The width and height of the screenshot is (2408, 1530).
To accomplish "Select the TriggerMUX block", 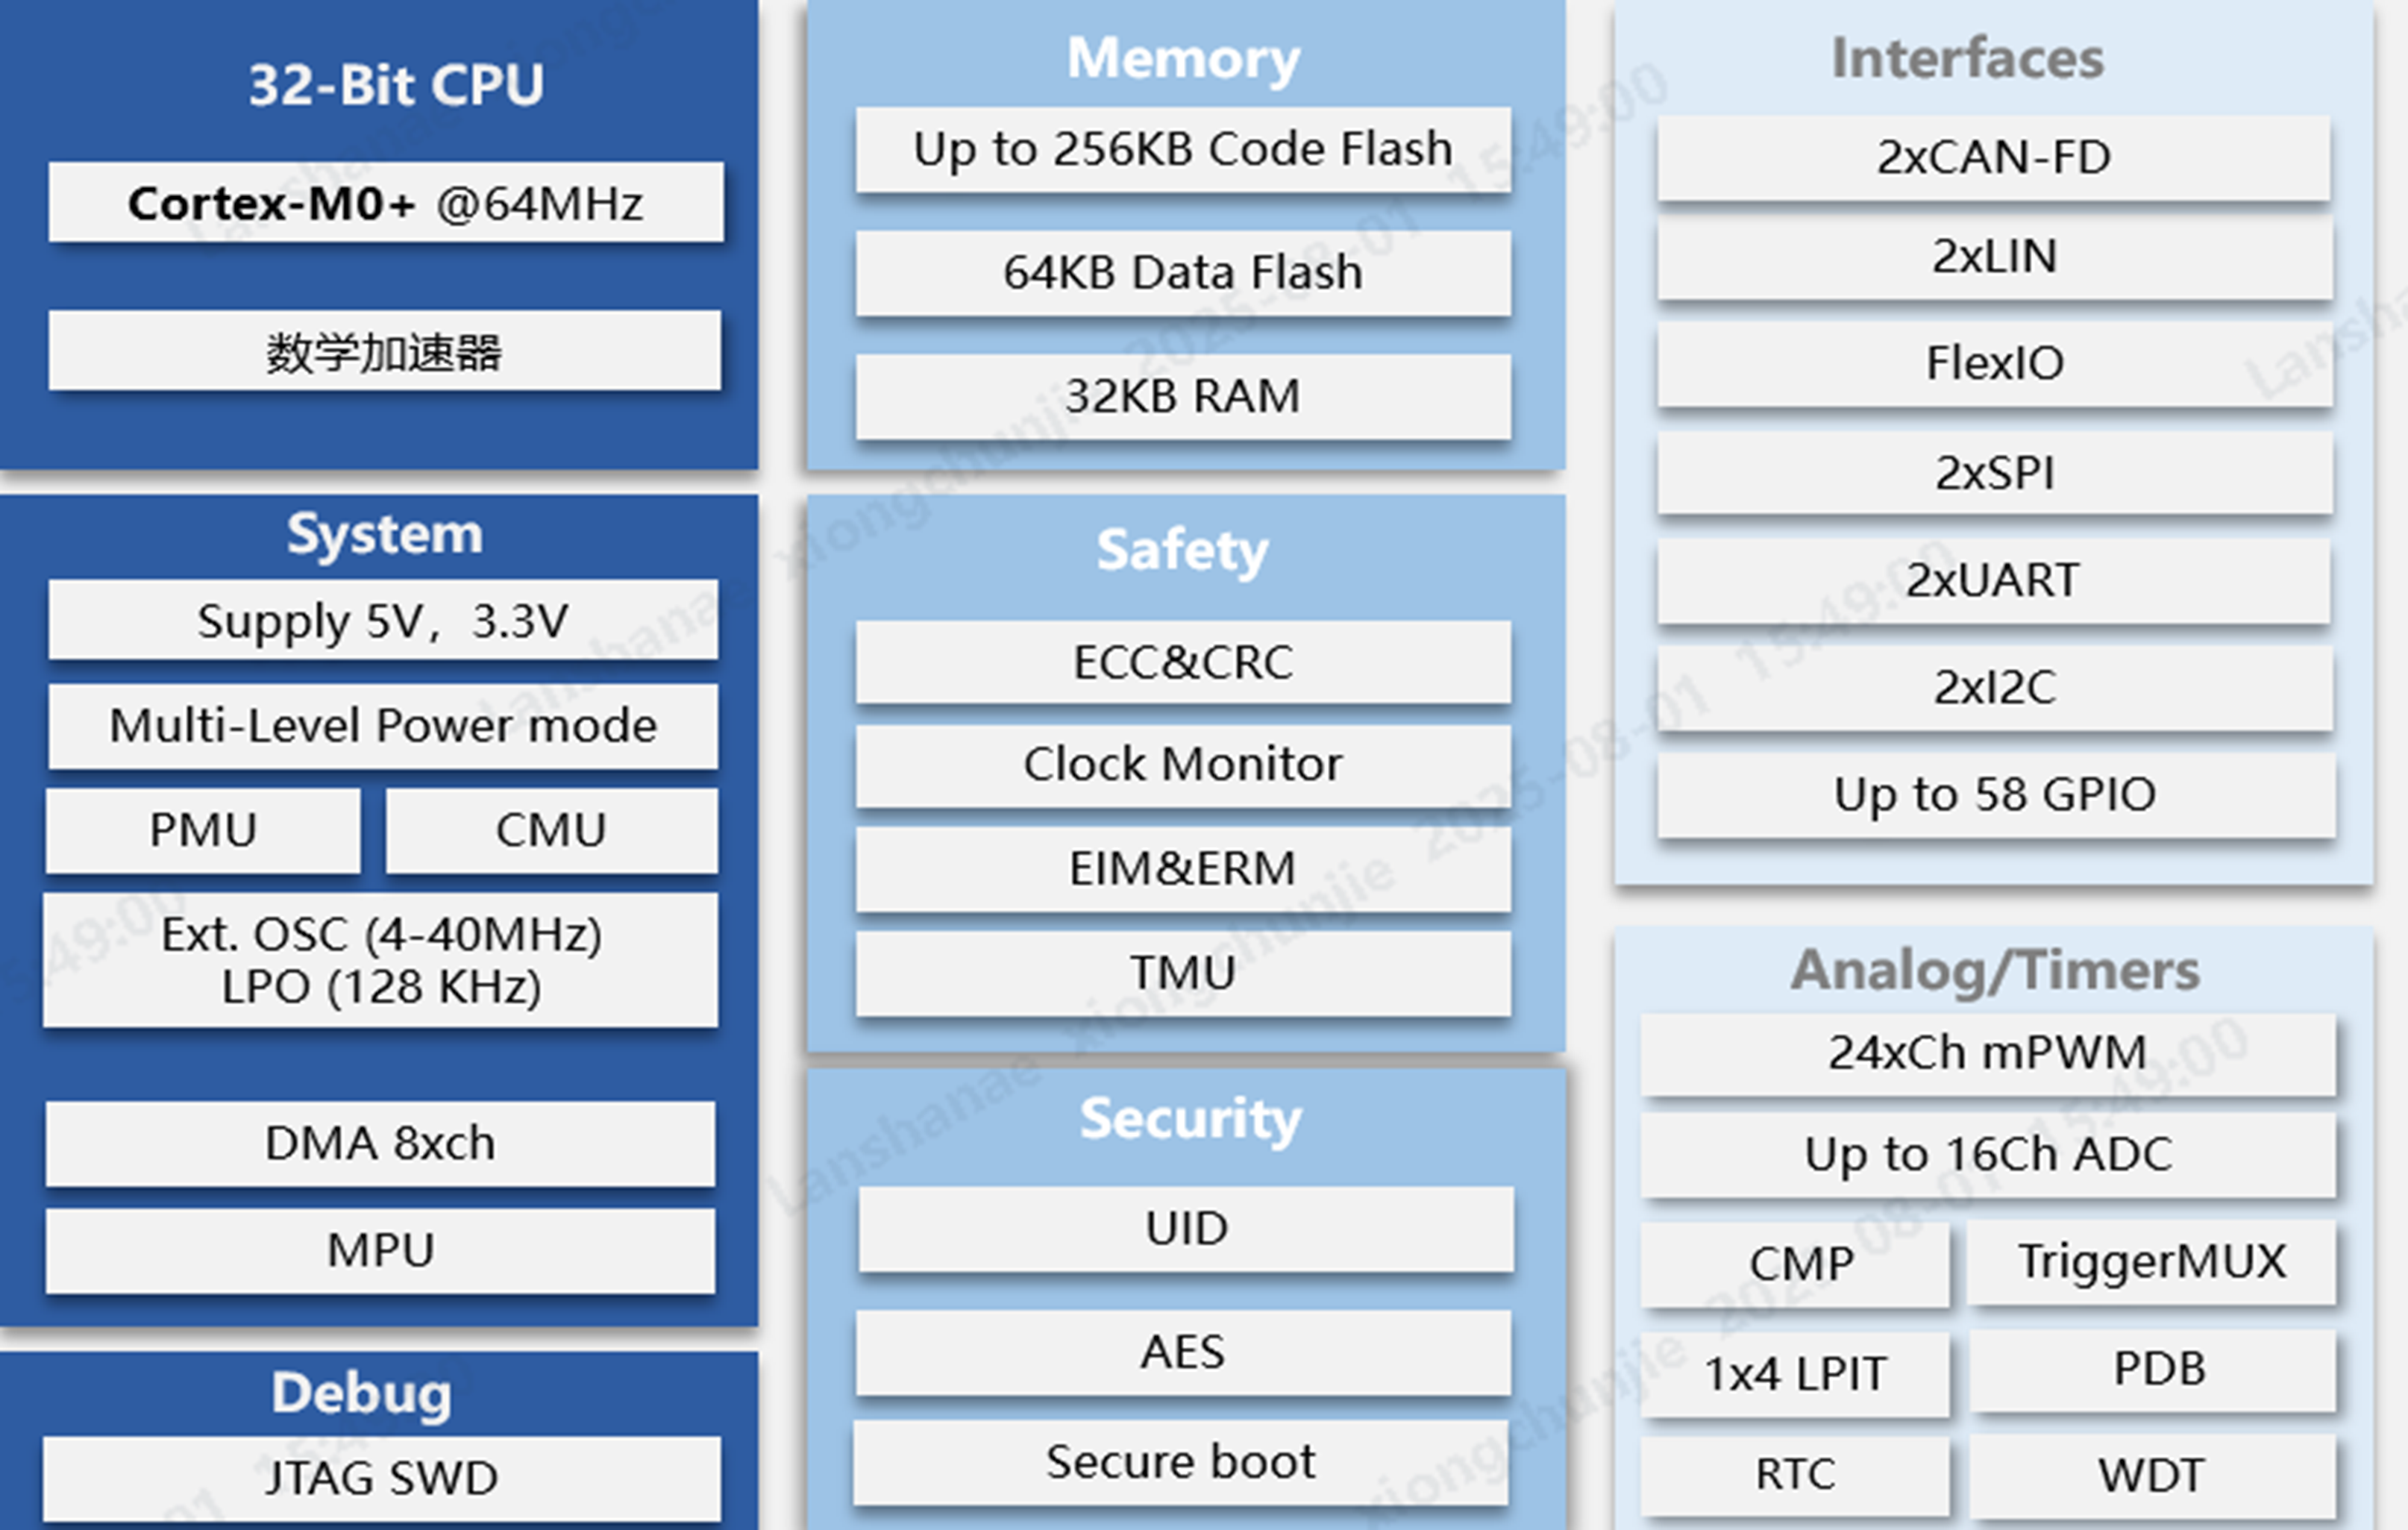I will pyautogui.click(x=2152, y=1262).
